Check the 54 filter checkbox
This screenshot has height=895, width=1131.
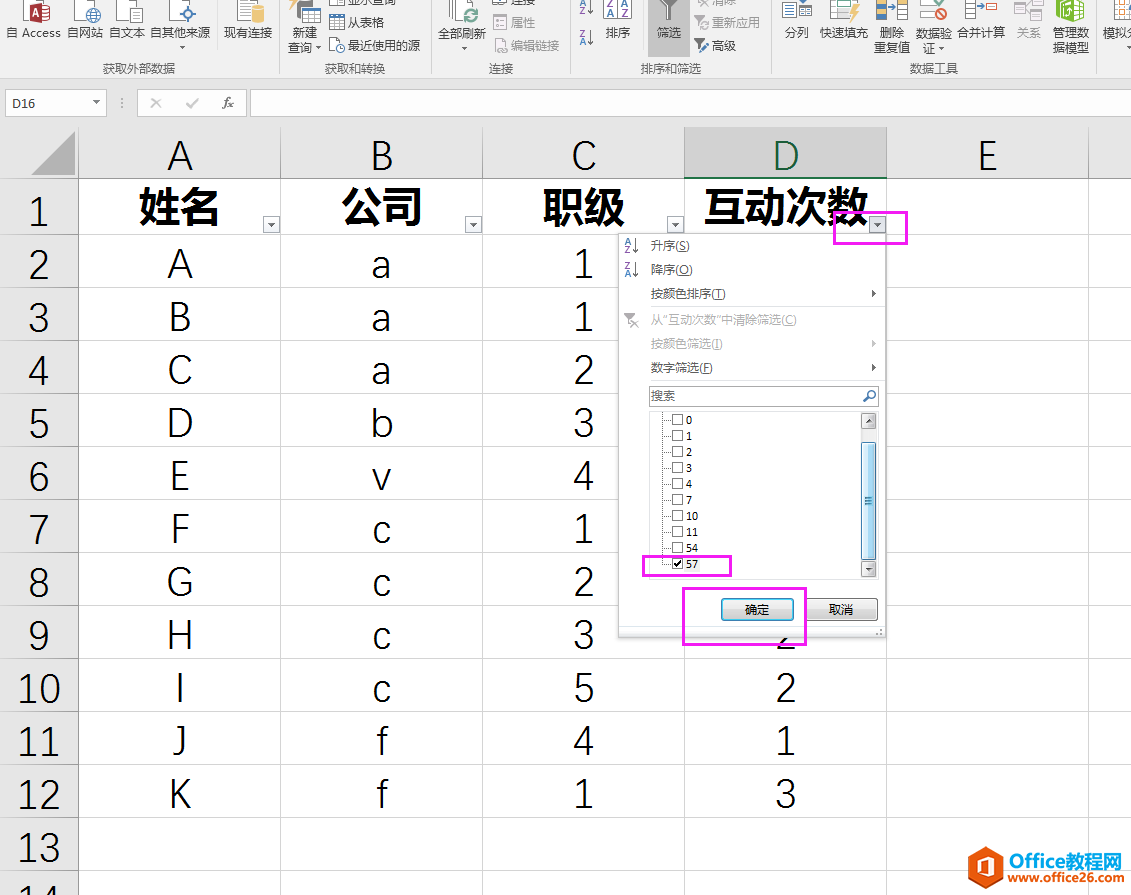[677, 547]
